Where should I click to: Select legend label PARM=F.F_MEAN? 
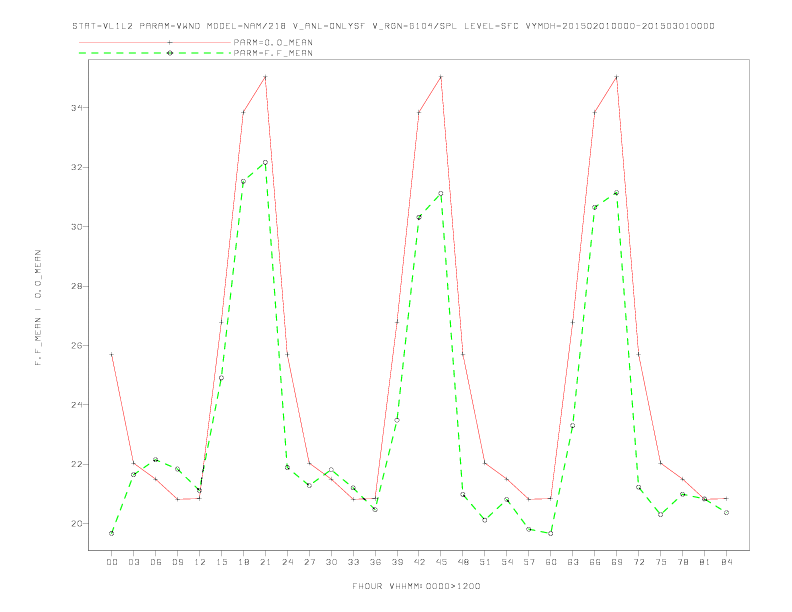point(273,53)
